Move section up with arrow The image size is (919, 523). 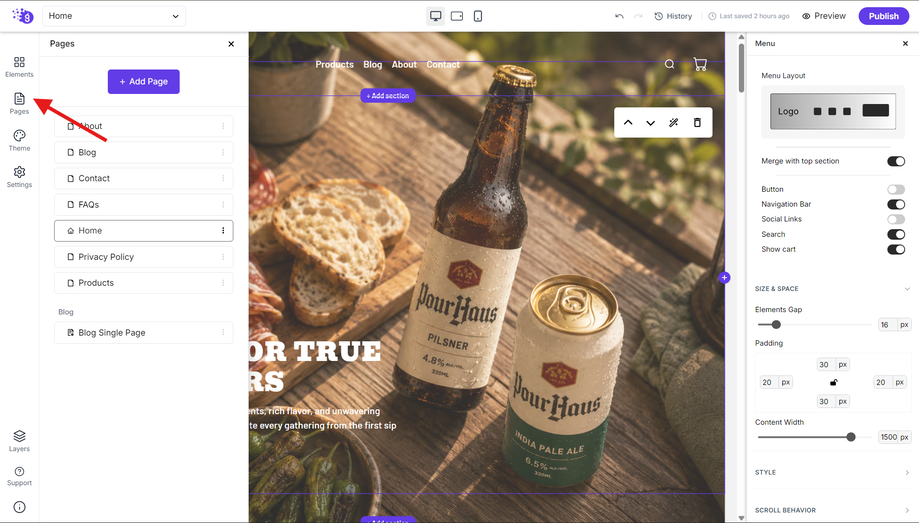click(x=628, y=123)
